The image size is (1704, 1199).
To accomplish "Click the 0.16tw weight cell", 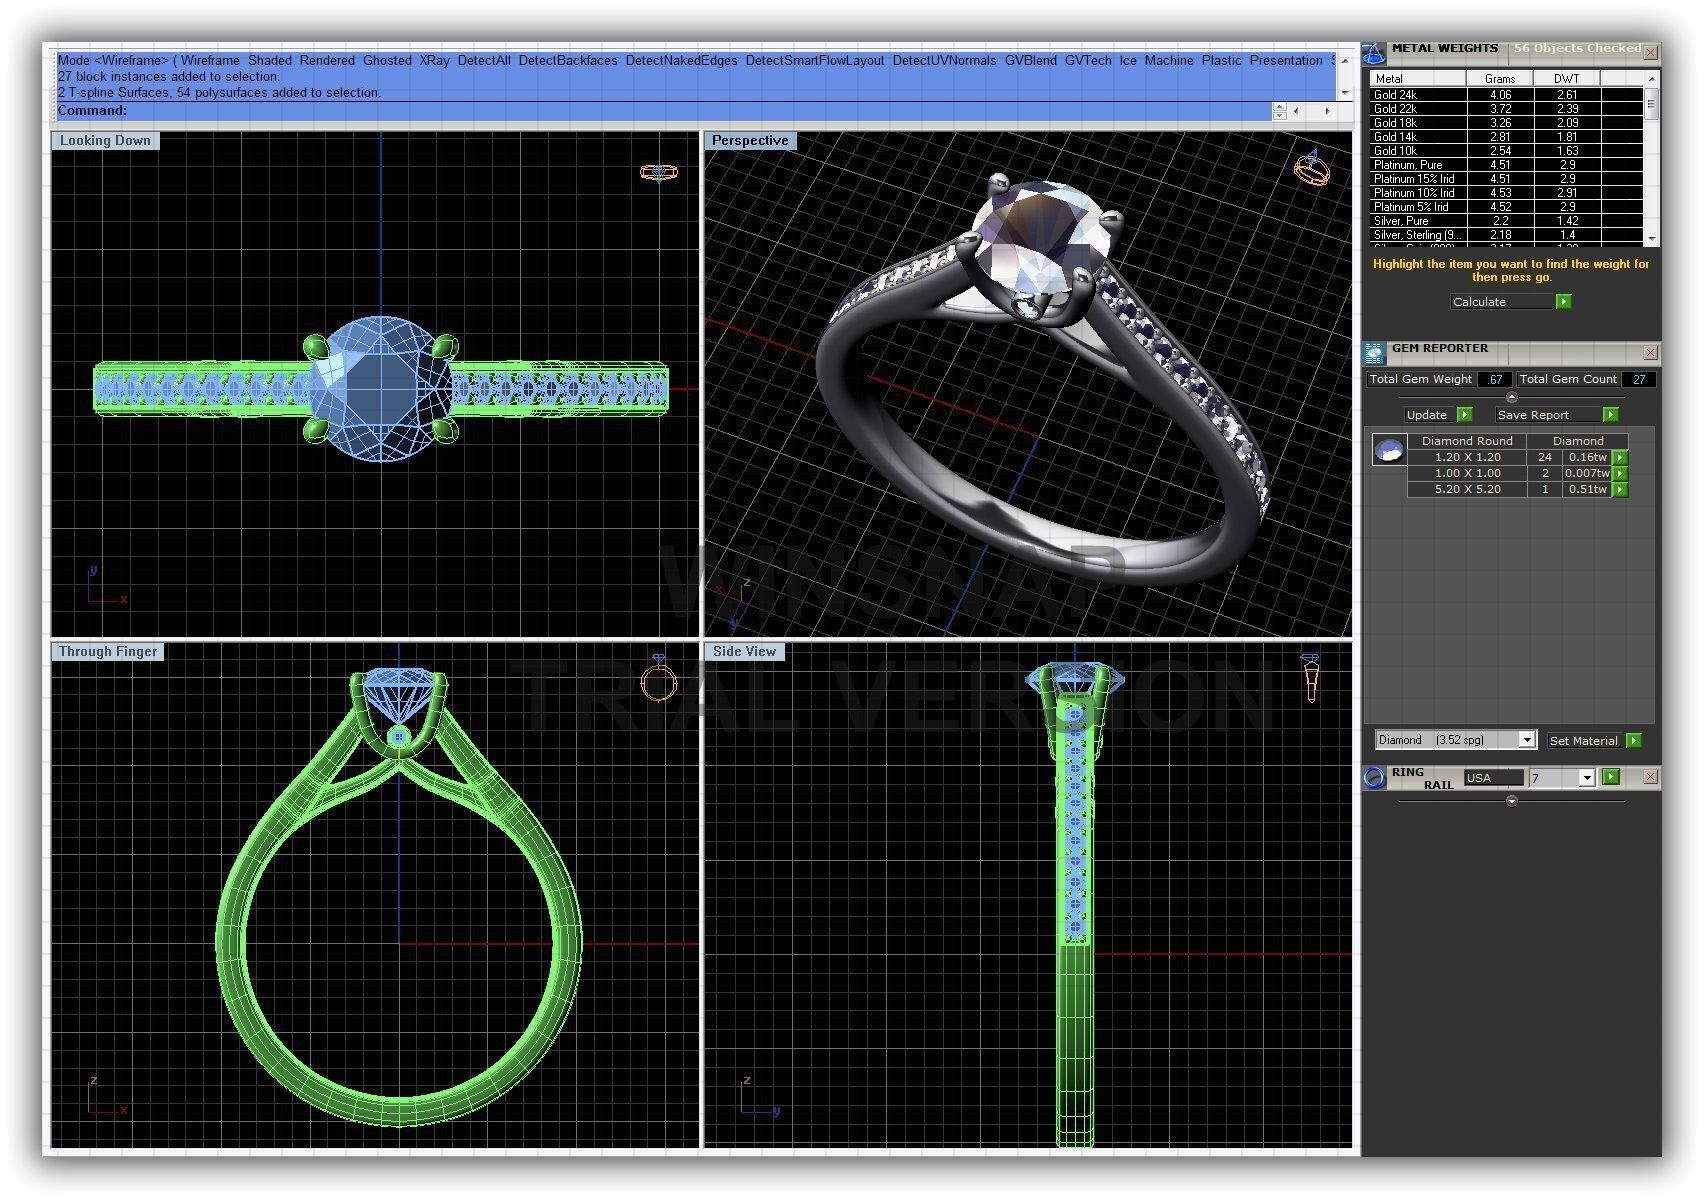I will pyautogui.click(x=1587, y=457).
